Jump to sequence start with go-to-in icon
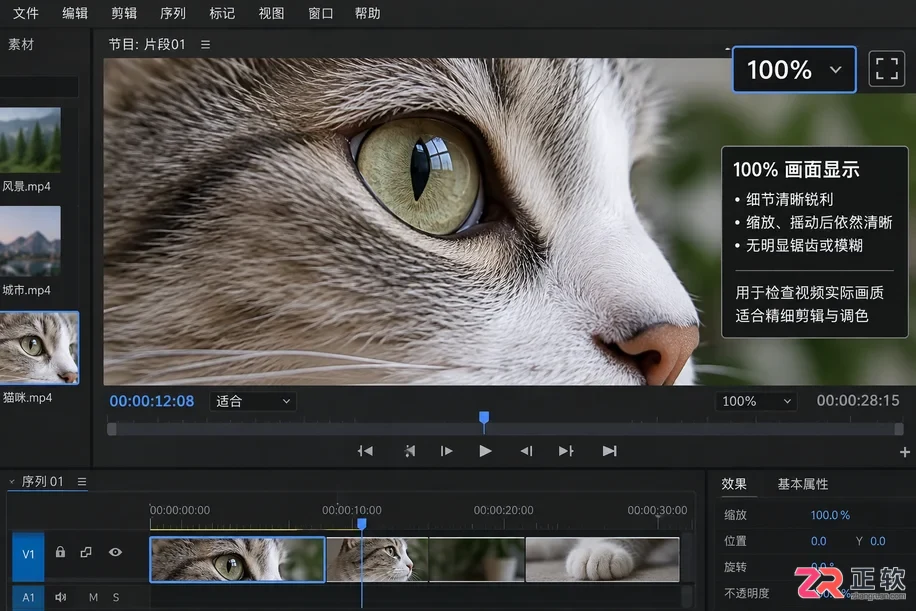The image size is (916, 611). point(365,451)
